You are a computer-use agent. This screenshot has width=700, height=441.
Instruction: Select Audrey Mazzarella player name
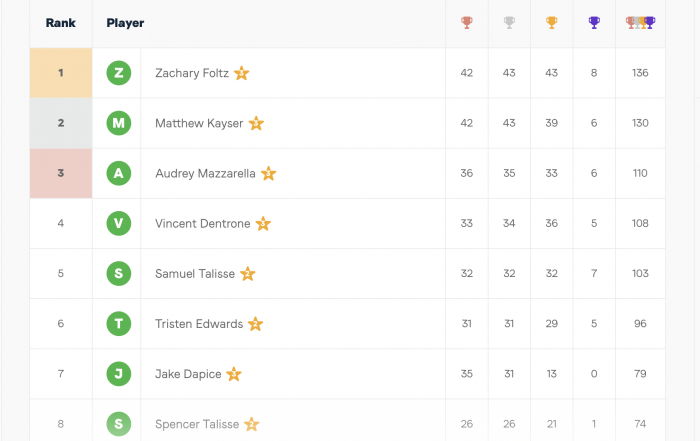click(205, 173)
